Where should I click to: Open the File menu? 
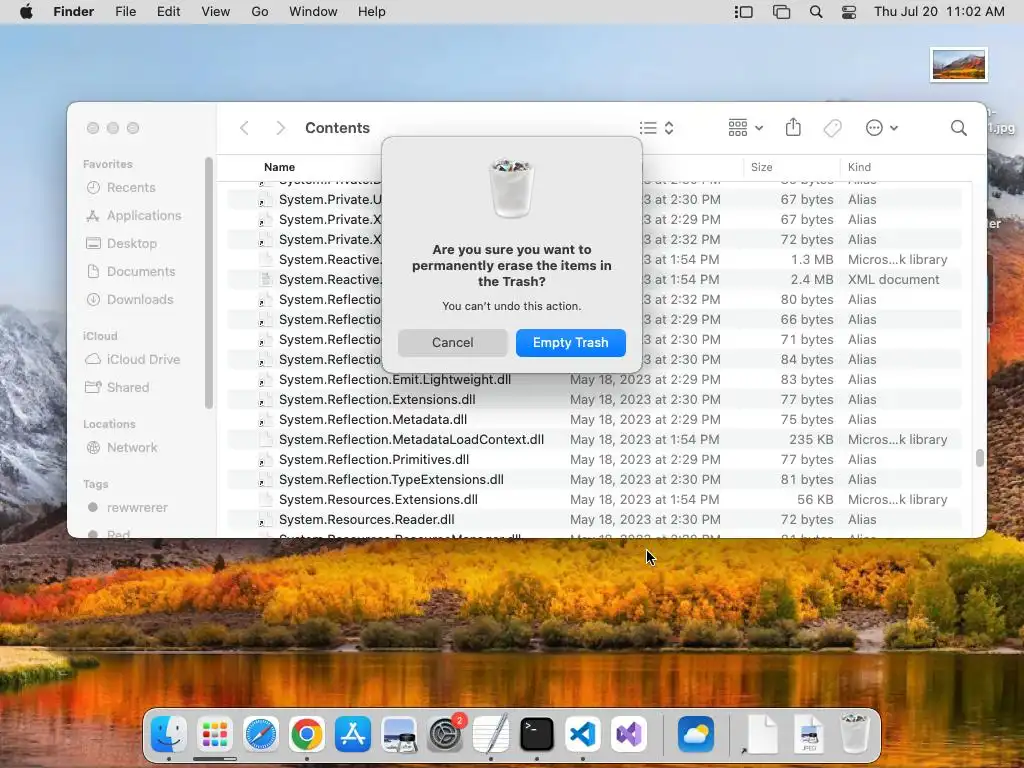(125, 12)
